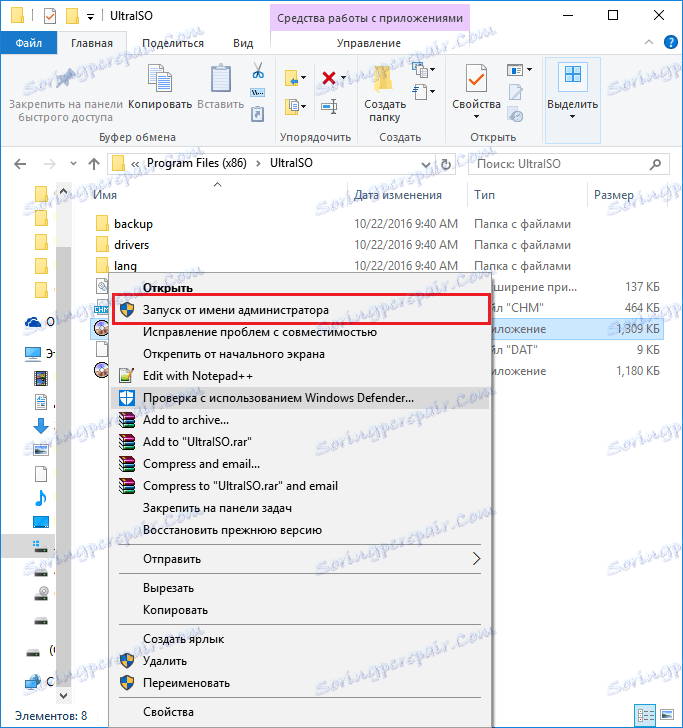Screen dimensions: 683x728
Task: Click the Properties checkmark icon
Action: [476, 78]
